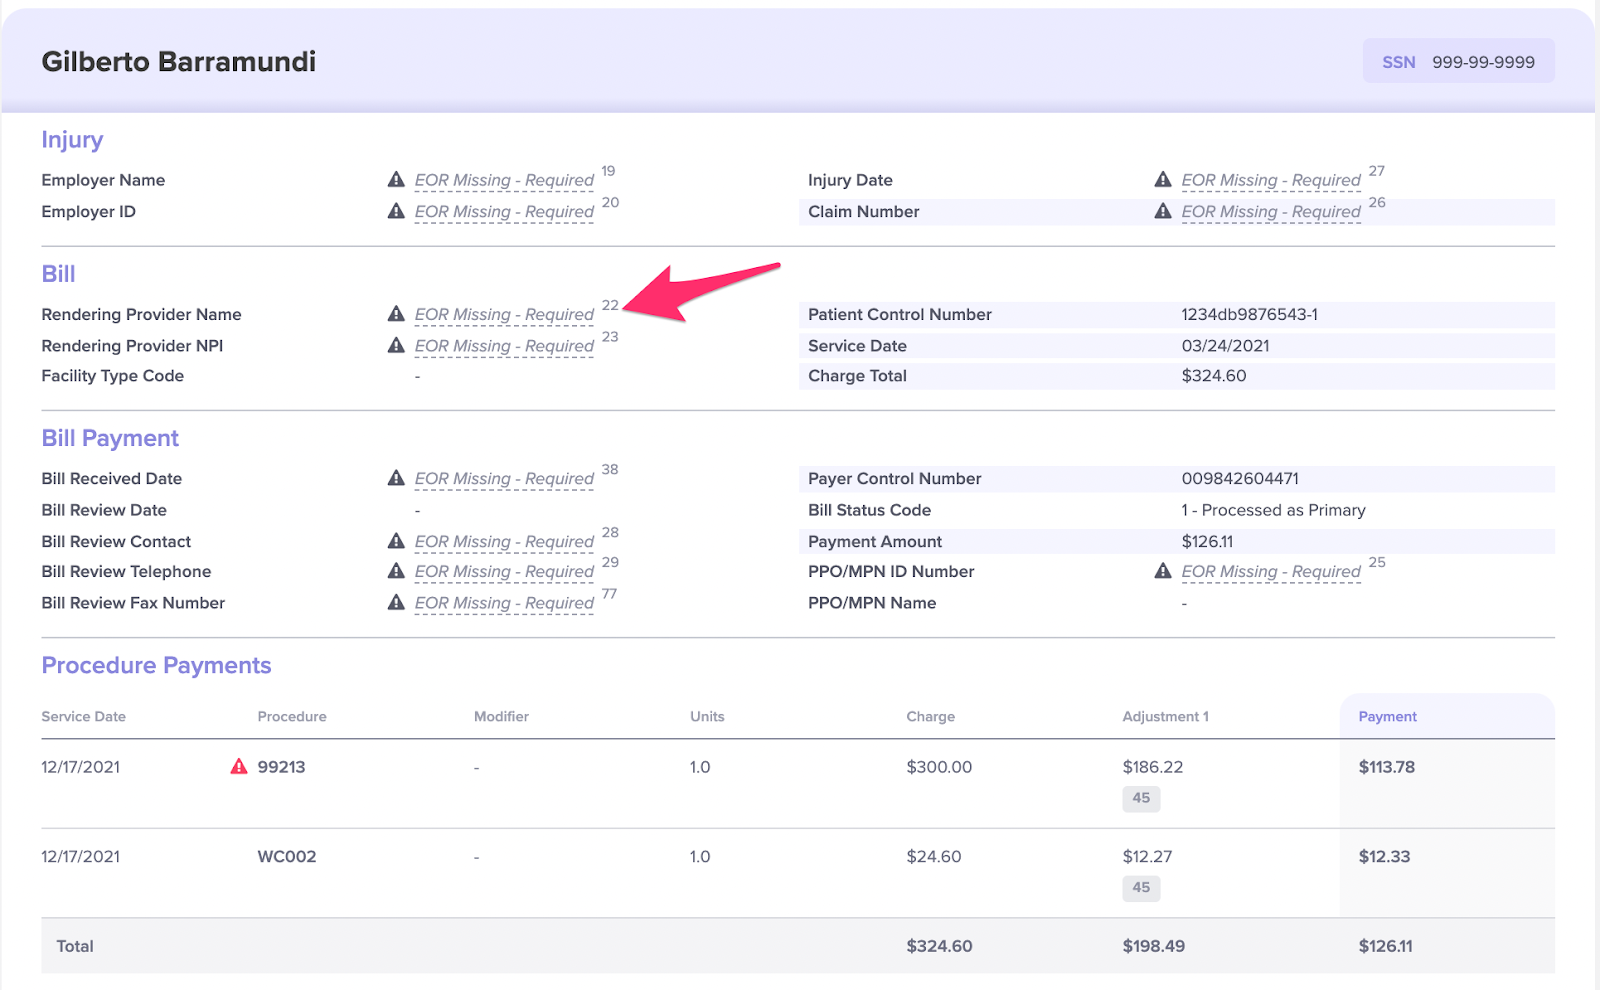
Task: Click the Patient Control Number value
Action: tap(1249, 315)
